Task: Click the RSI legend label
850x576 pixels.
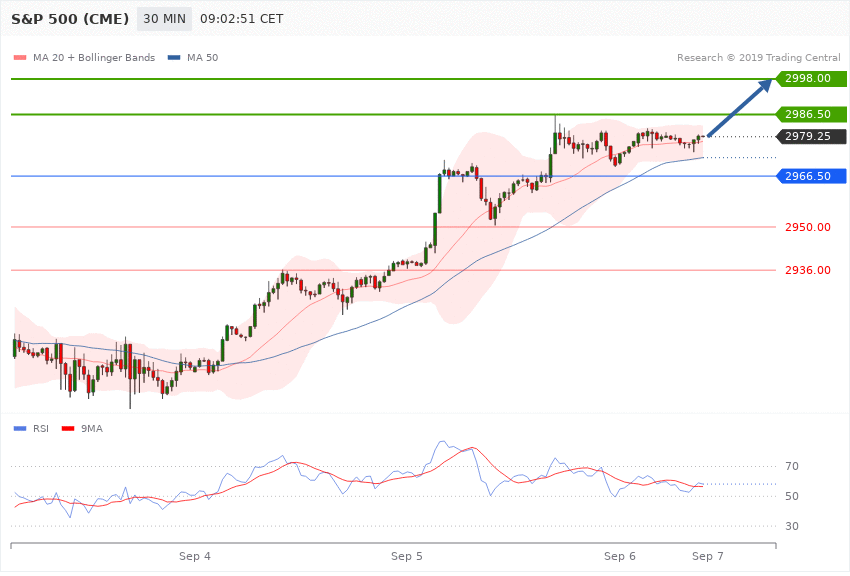Action: tap(41, 429)
